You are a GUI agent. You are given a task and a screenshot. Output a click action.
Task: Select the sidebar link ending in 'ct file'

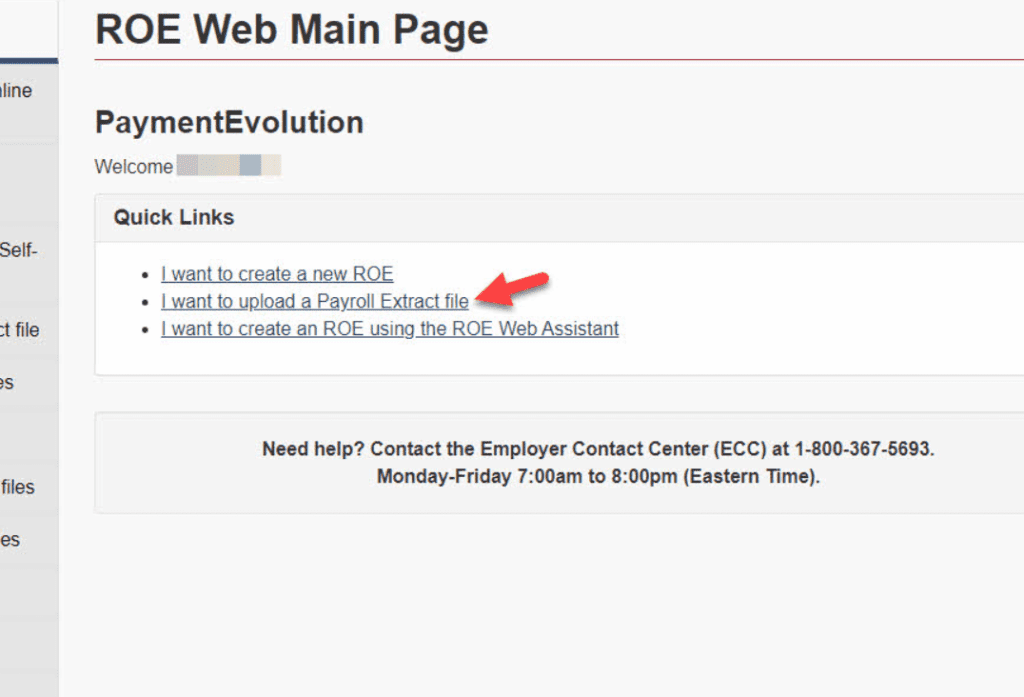(18, 330)
